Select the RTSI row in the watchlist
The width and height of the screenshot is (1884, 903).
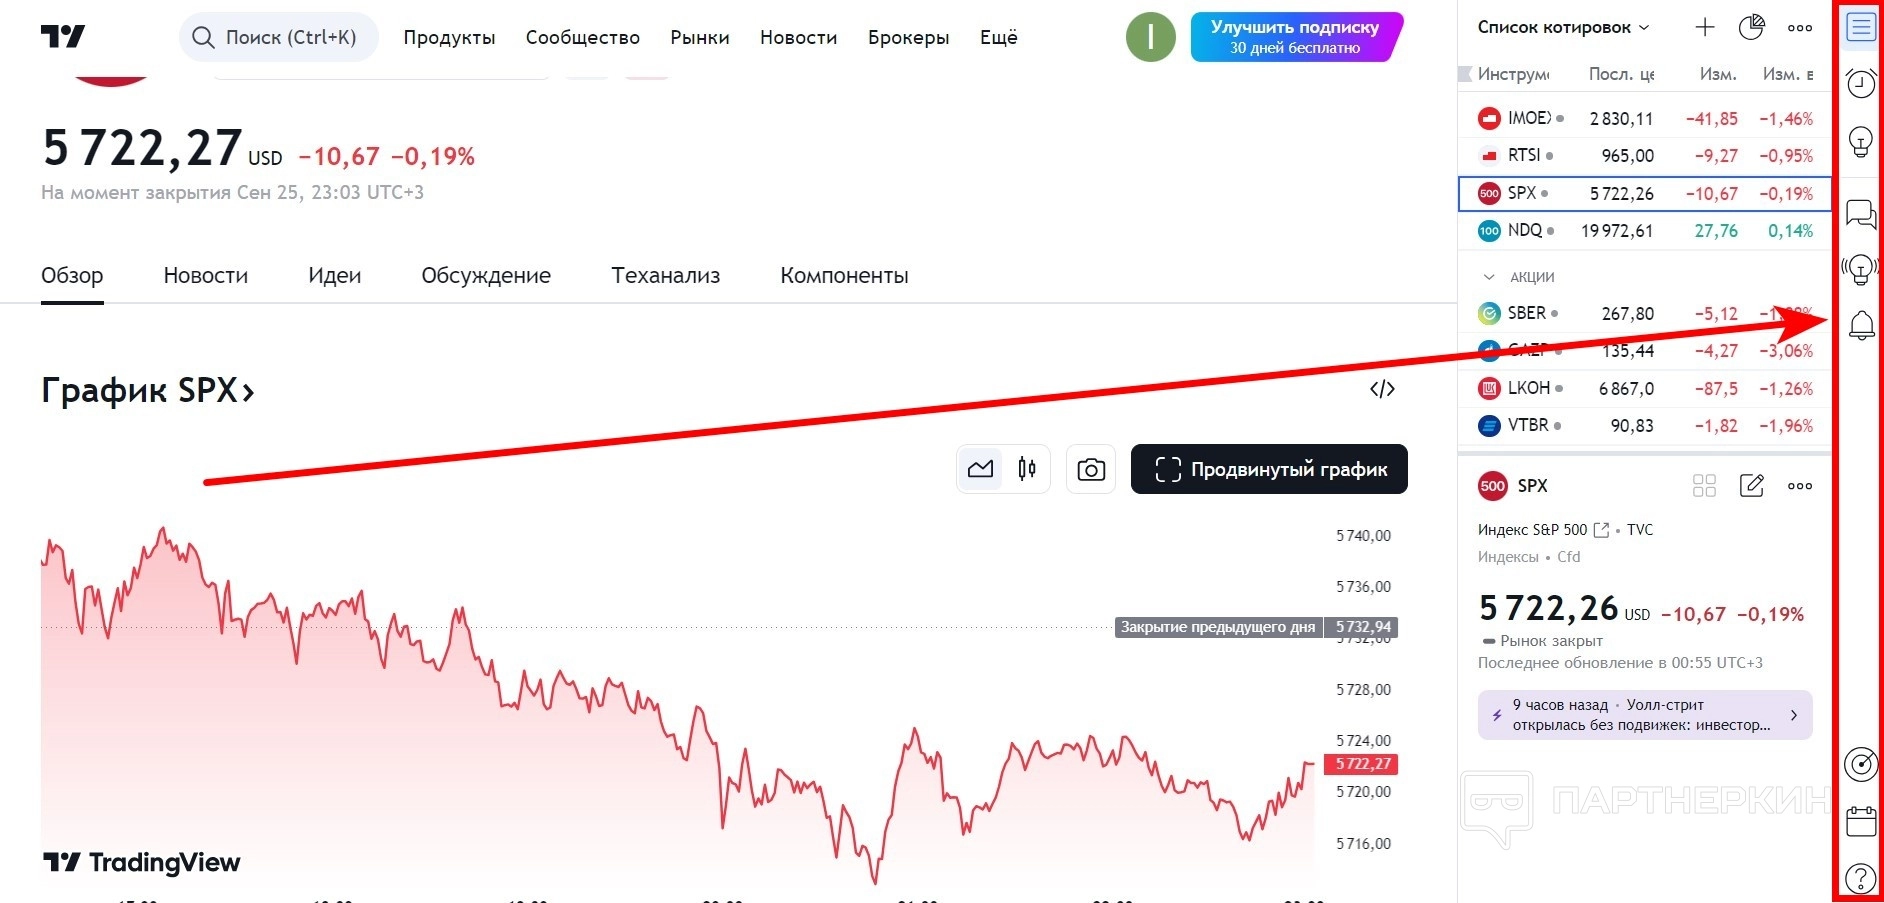tap(1645, 156)
